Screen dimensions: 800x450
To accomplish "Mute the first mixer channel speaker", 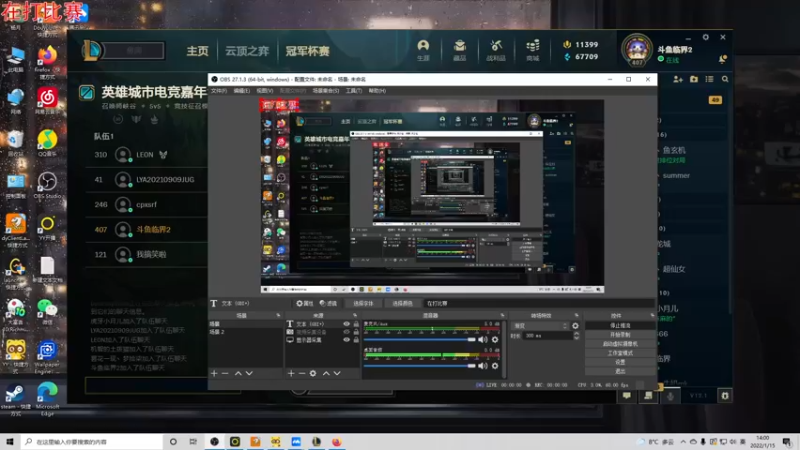I will pos(483,339).
